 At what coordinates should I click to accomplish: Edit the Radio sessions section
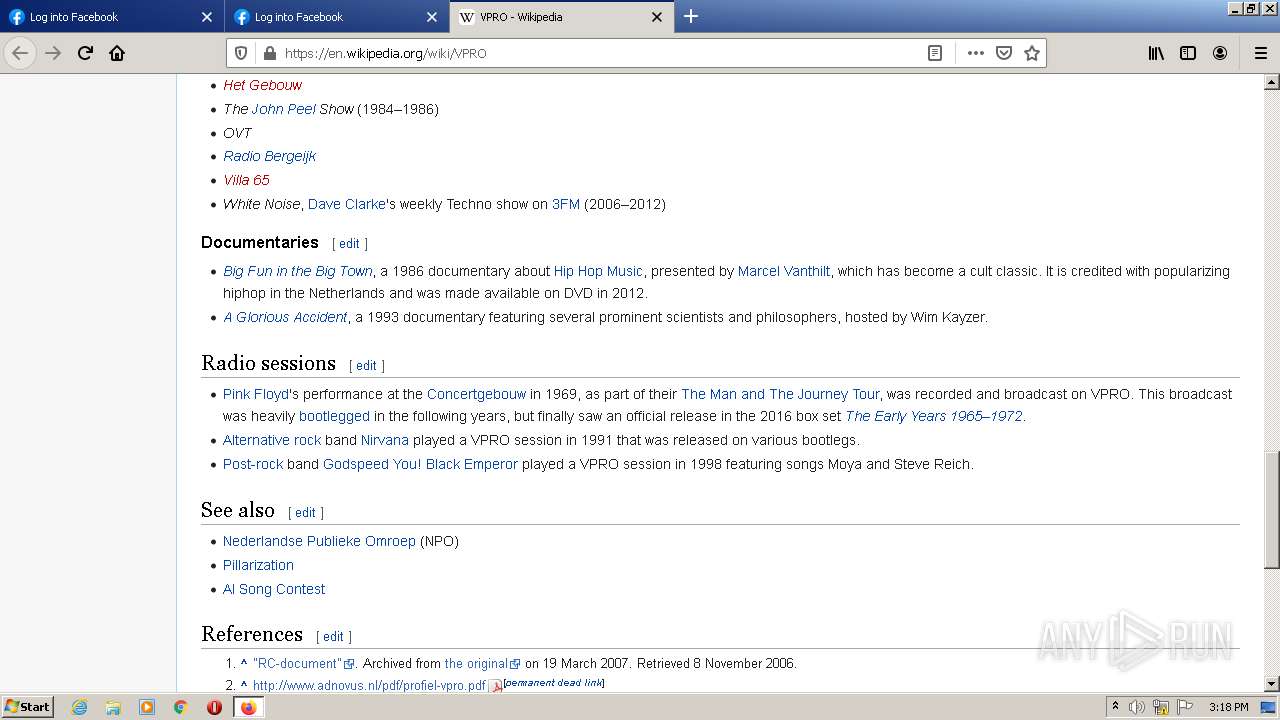click(366, 366)
